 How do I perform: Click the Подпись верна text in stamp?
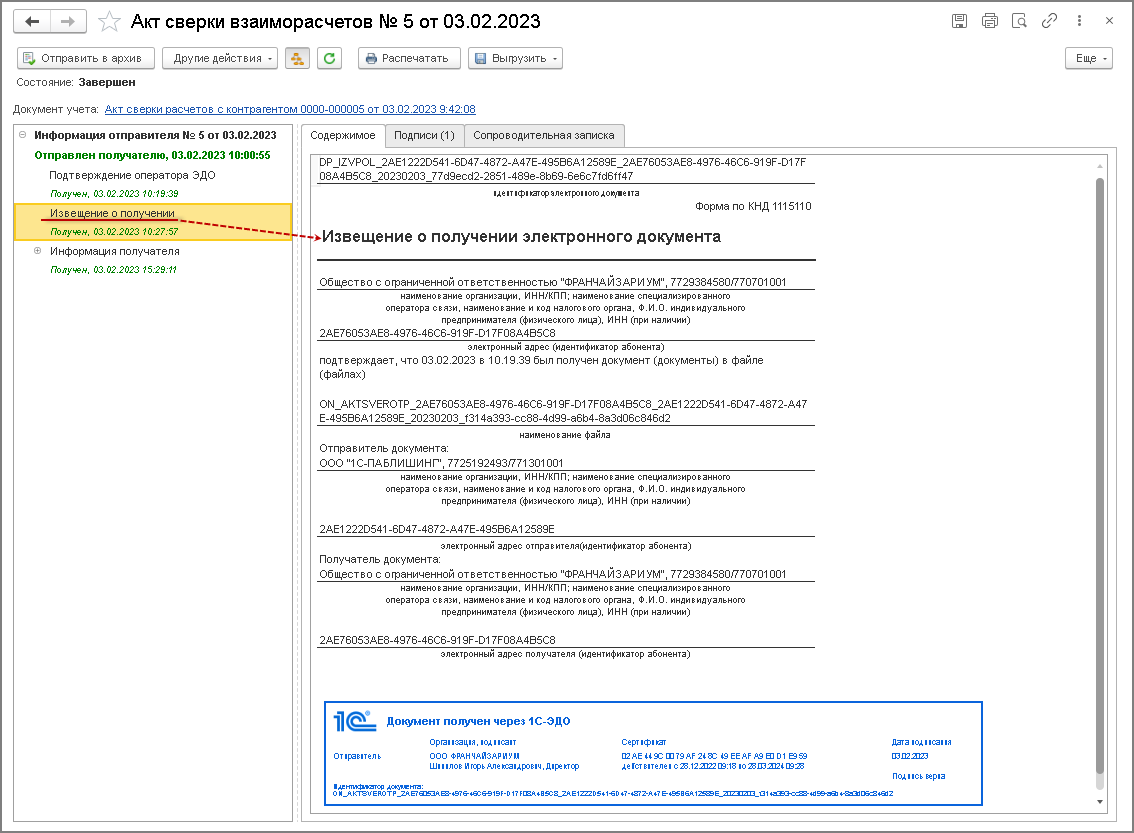[x=918, y=776]
